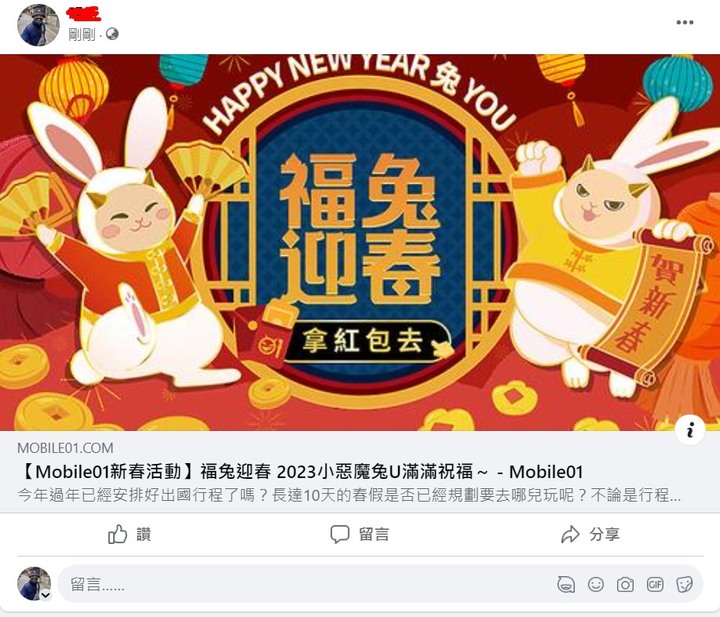Image resolution: width=720 pixels, height=617 pixels.
Task: Attach a photo with camera icon
Action: [625, 584]
